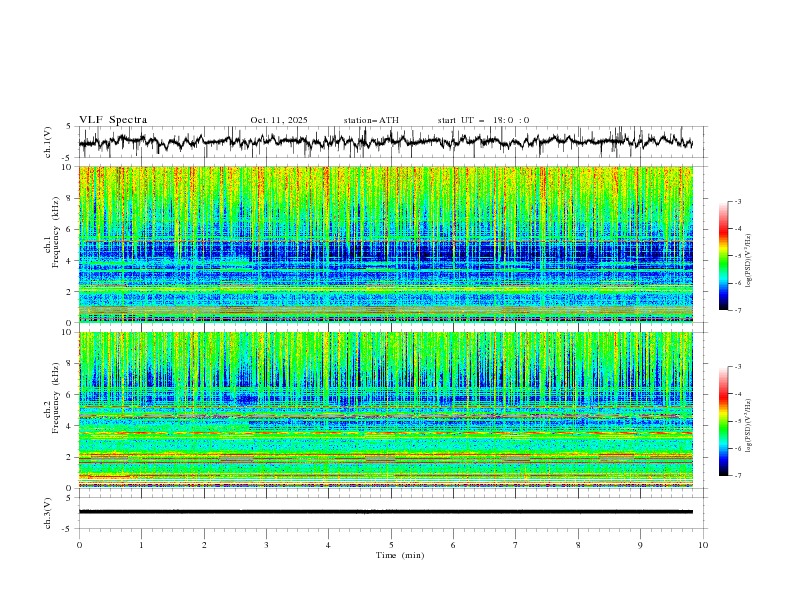The width and height of the screenshot is (792, 612).
Task: Click time axis tick label '7'
Action: click(516, 545)
